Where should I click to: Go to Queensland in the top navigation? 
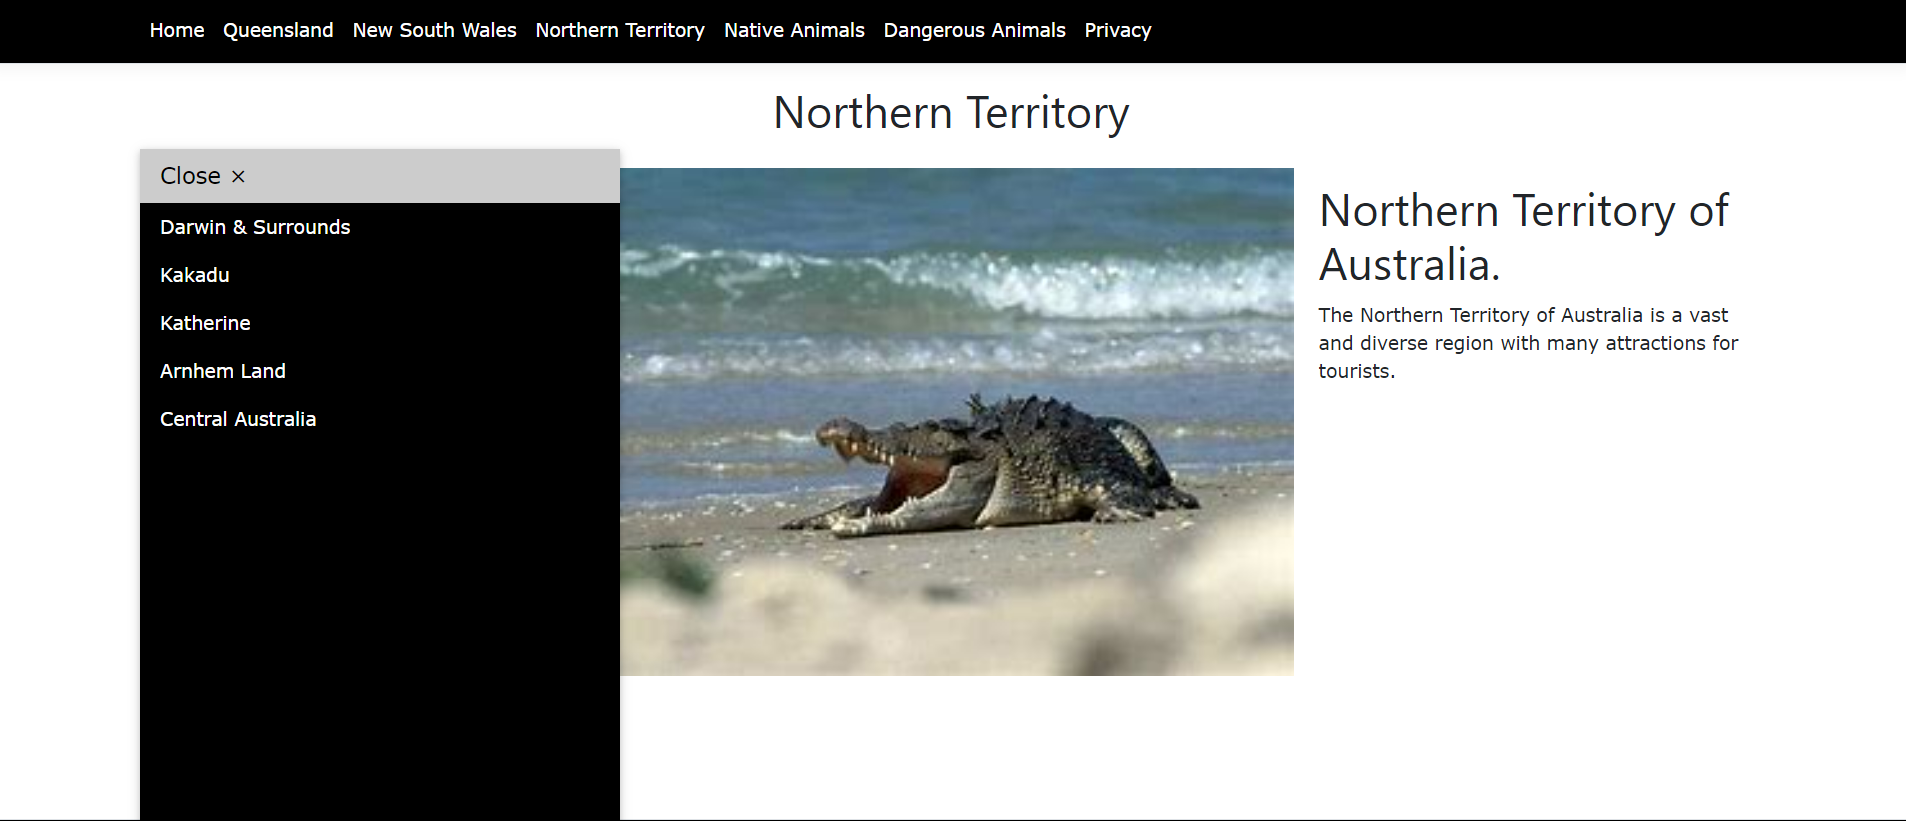(x=278, y=31)
